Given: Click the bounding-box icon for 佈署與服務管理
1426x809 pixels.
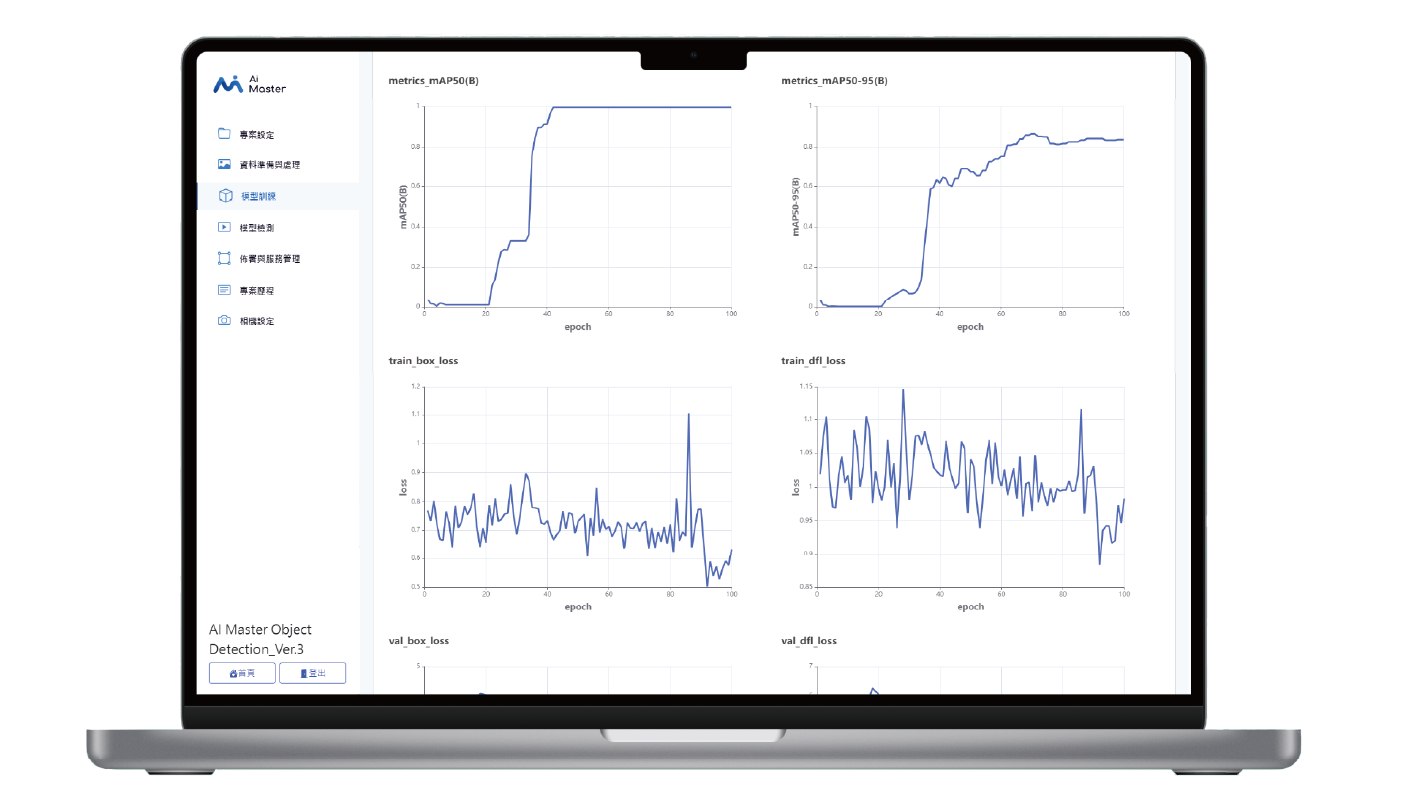Looking at the screenshot, I should coord(224,258).
